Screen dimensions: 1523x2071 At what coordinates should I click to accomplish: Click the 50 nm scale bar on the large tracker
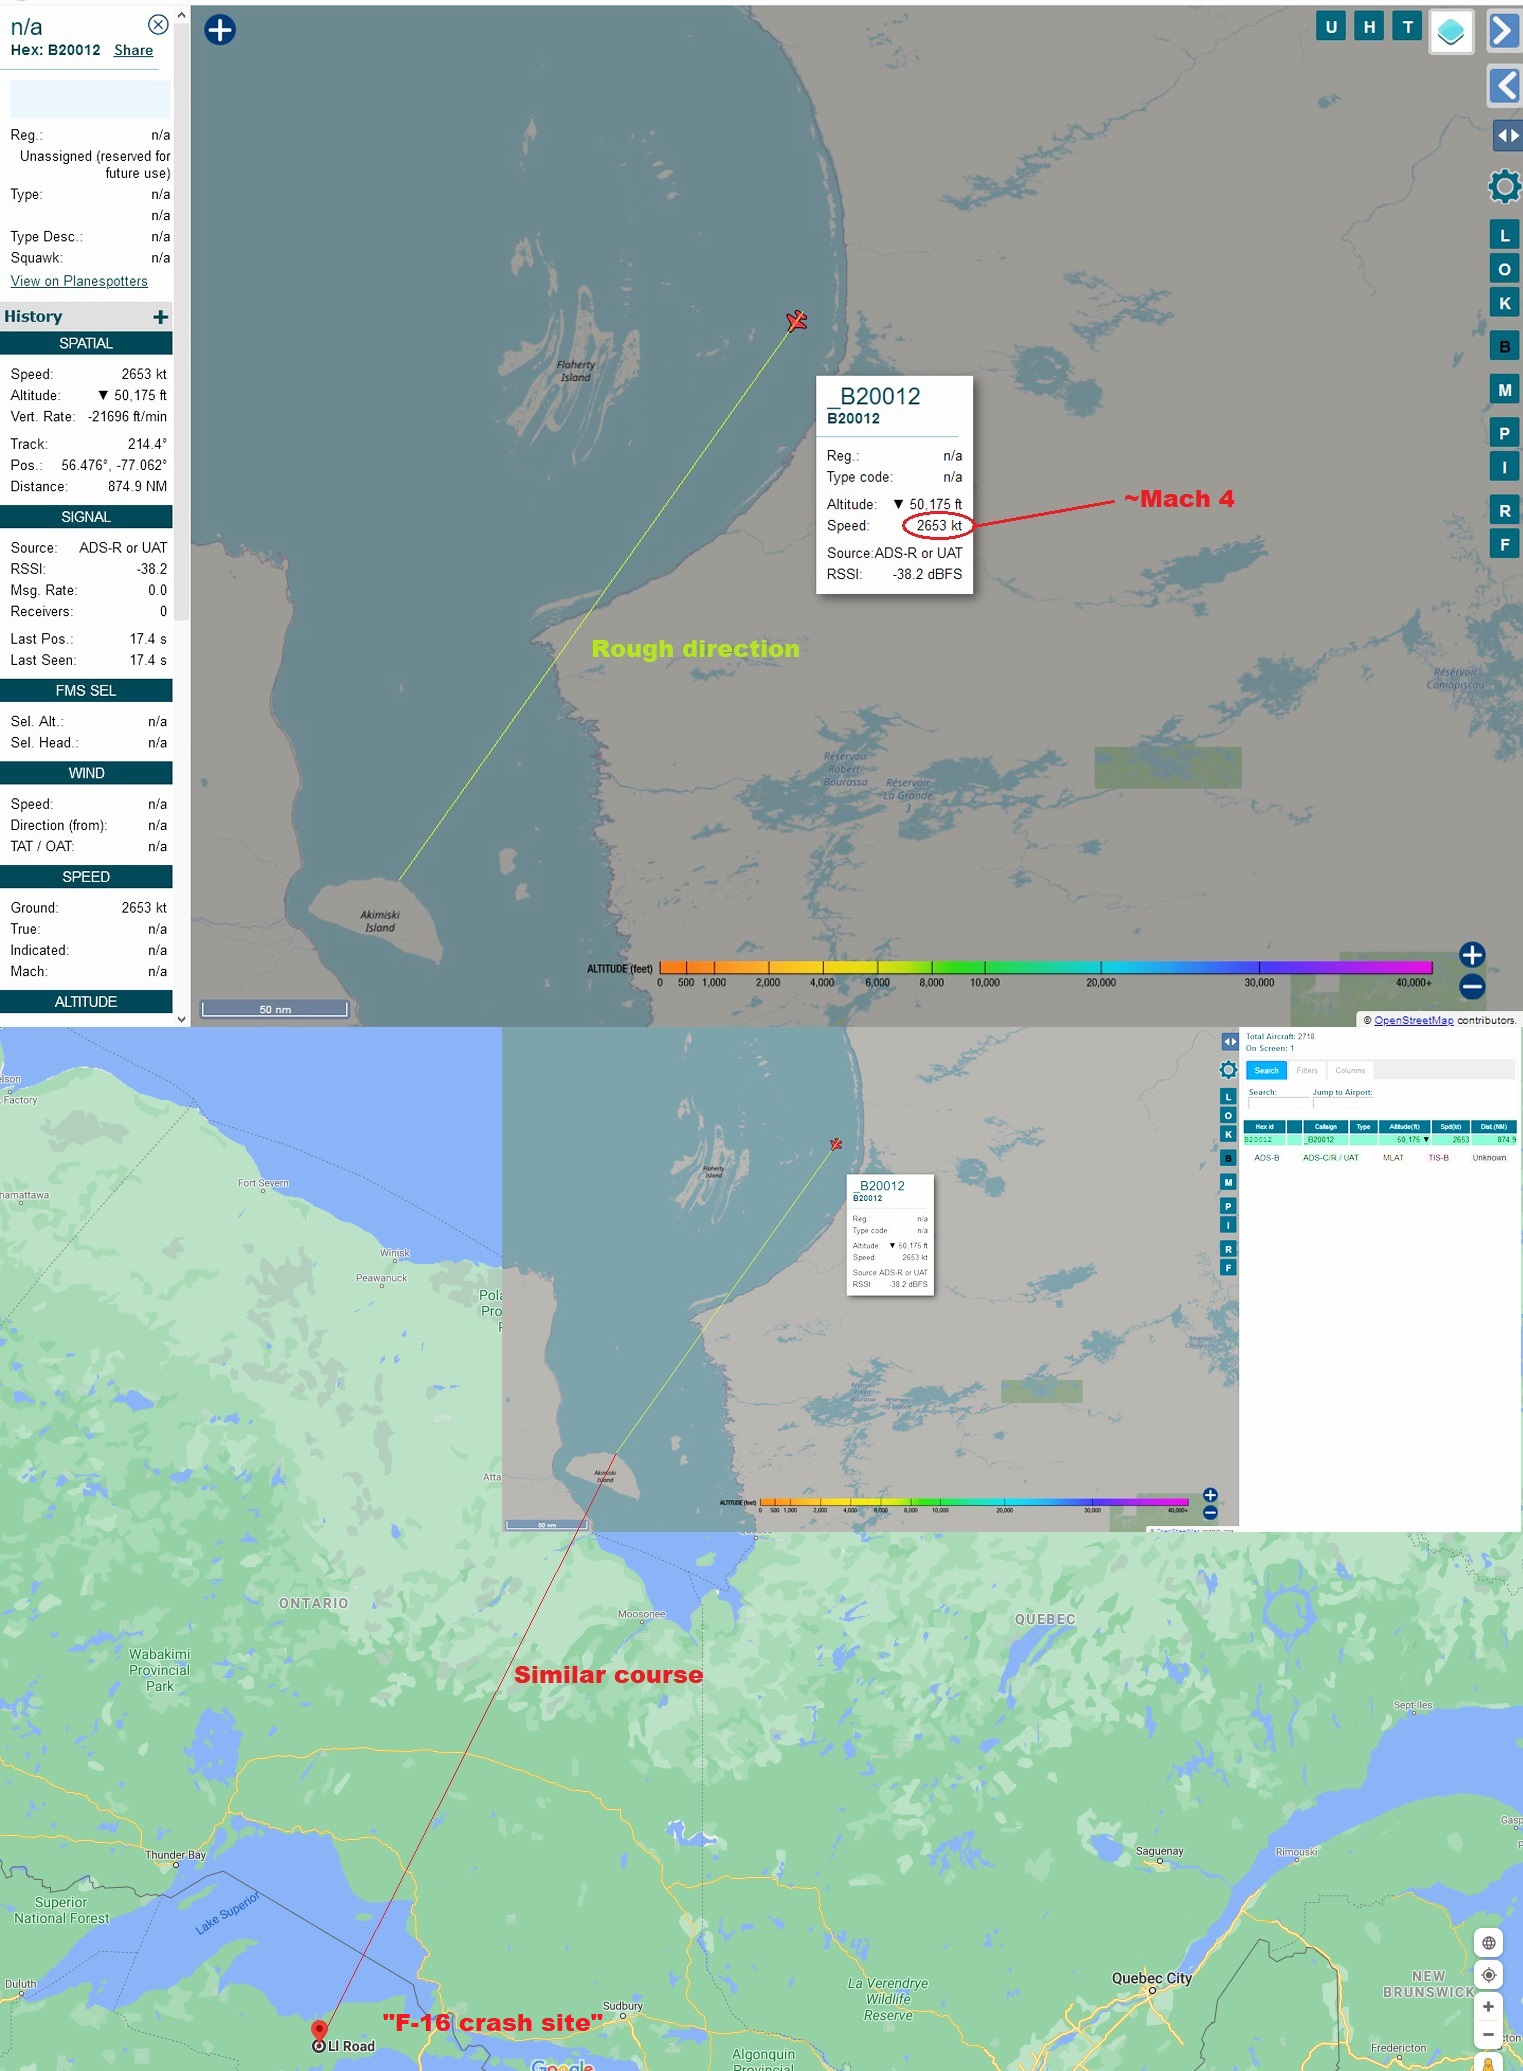click(275, 1008)
